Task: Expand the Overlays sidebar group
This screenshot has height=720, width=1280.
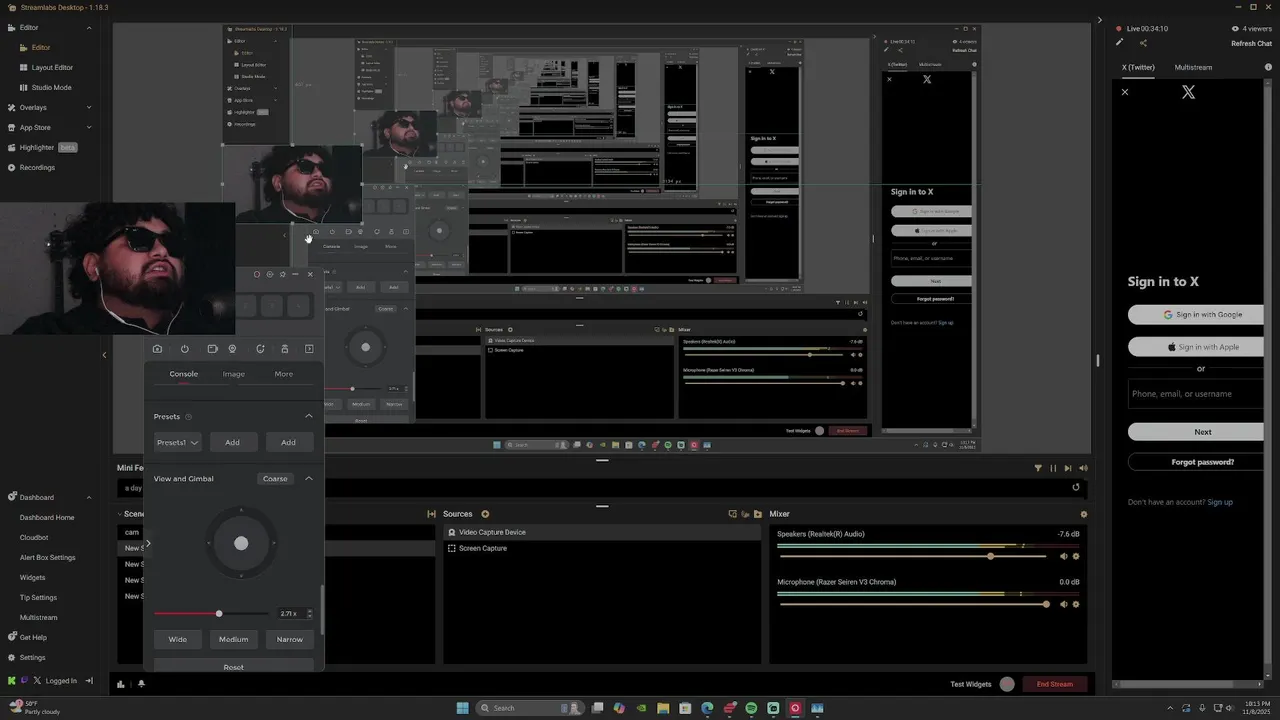Action: 89,107
